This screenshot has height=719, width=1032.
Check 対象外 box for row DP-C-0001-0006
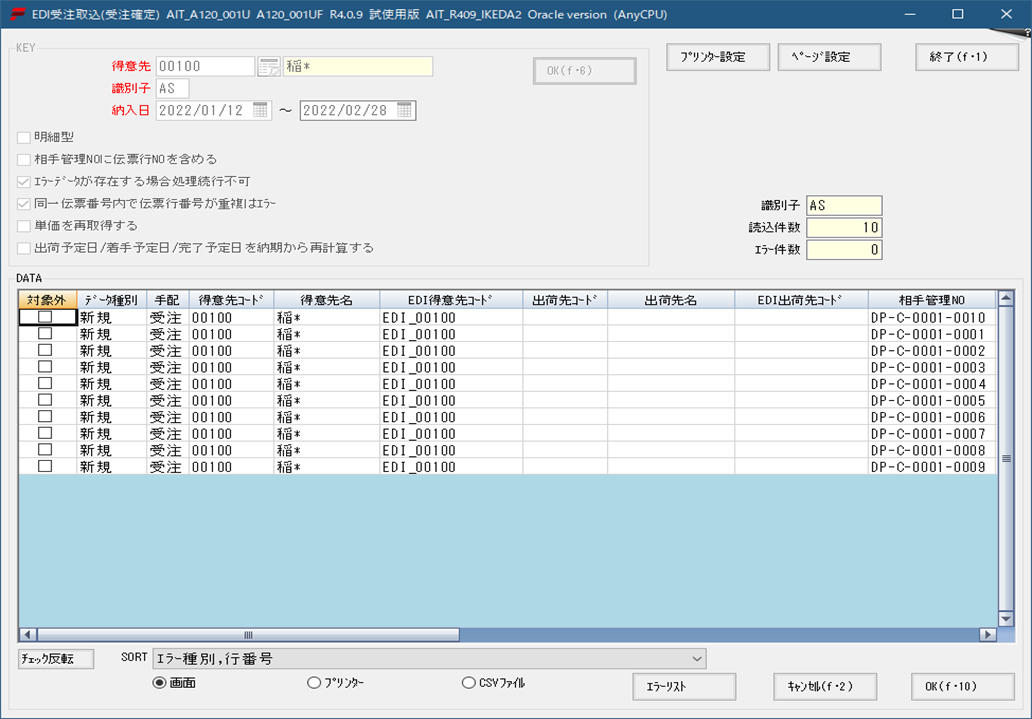(x=45, y=416)
